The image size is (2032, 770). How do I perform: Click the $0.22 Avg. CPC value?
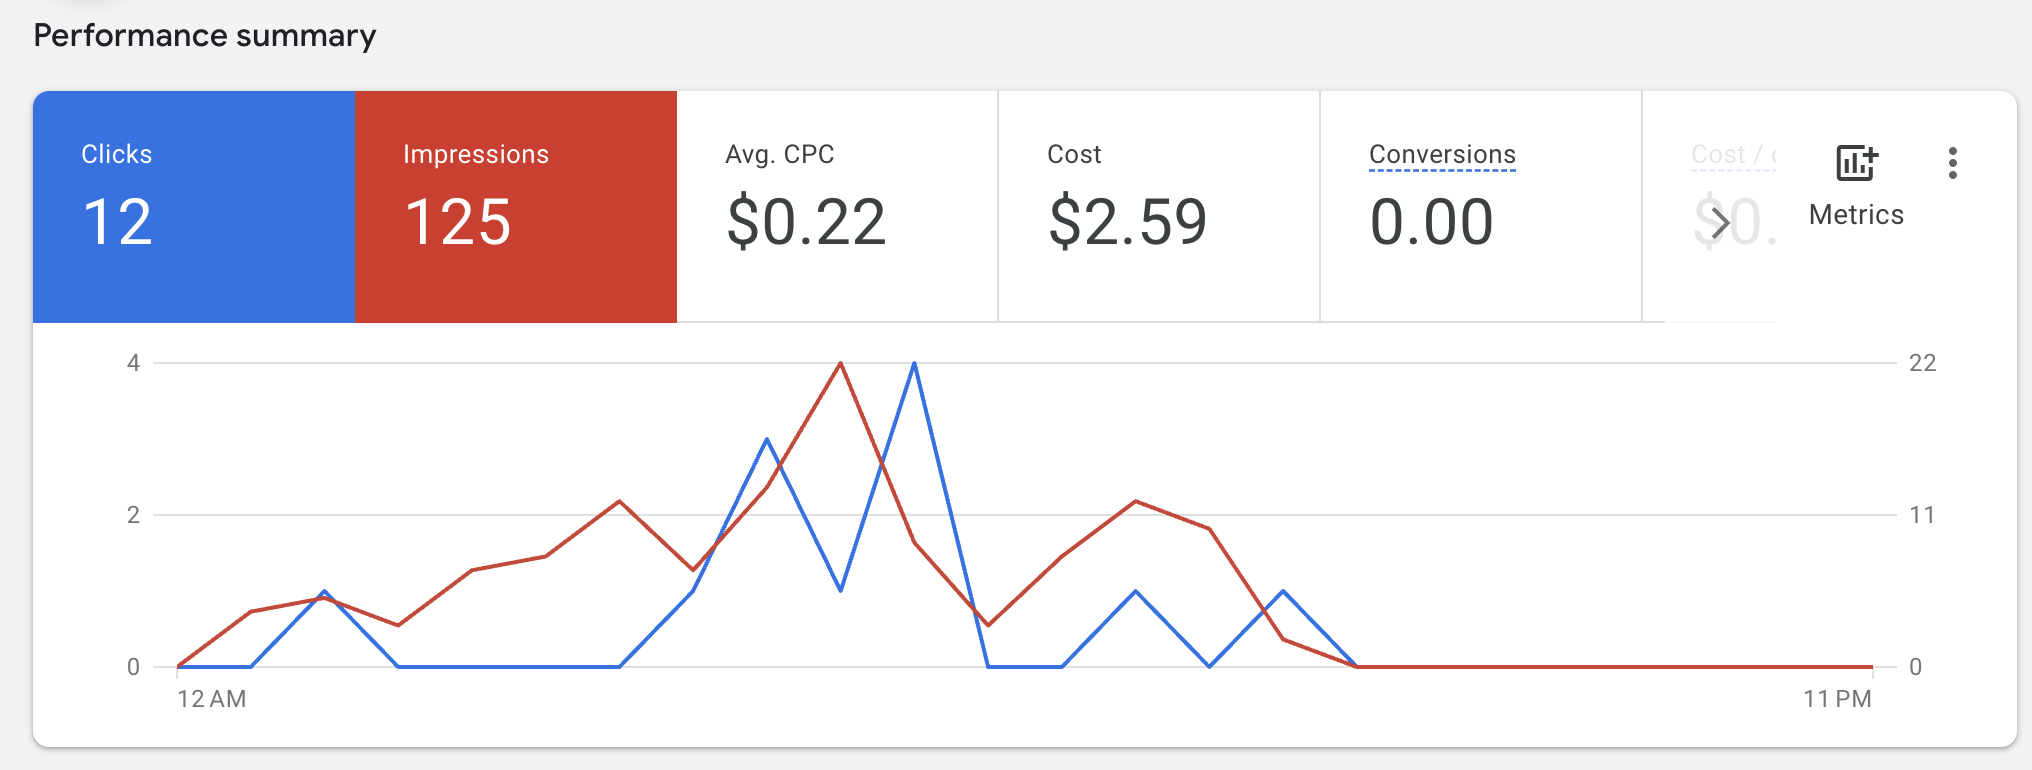click(806, 222)
